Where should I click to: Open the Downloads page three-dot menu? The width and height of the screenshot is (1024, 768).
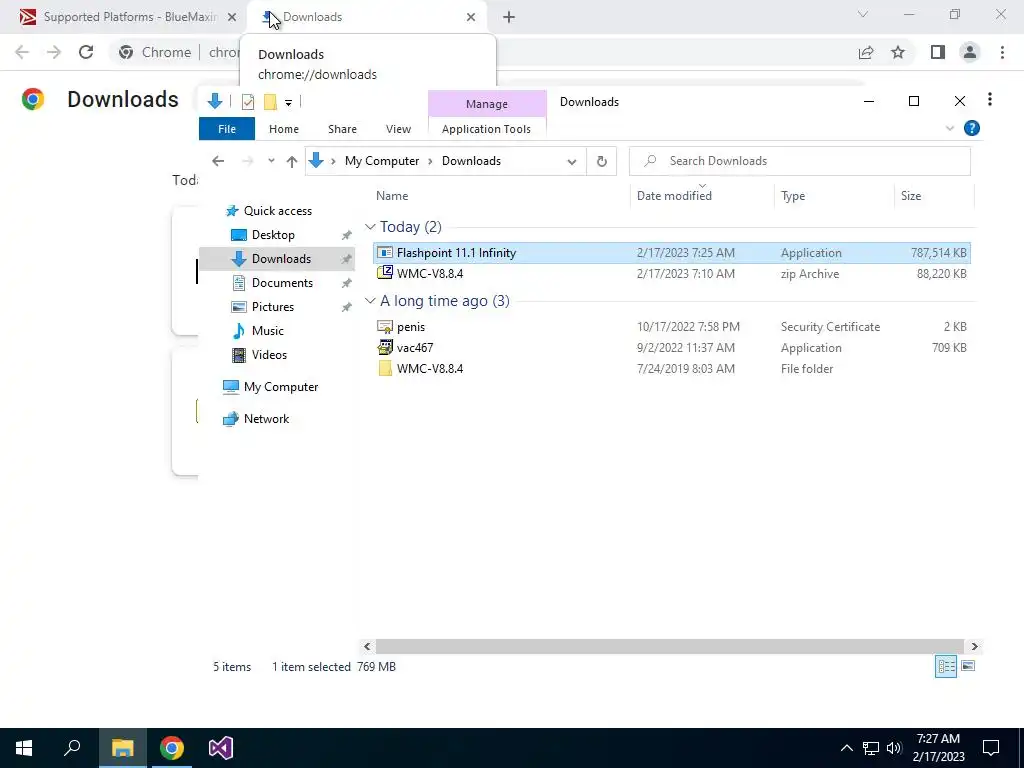(990, 99)
